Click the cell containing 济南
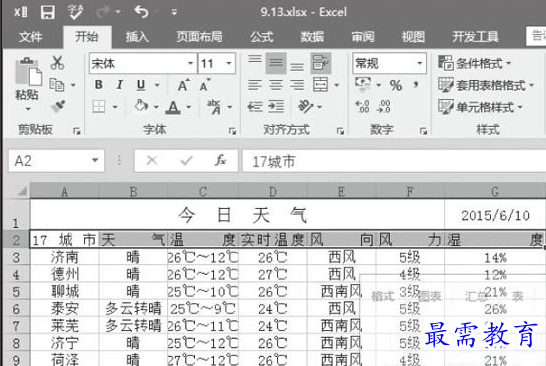546x366 pixels. [64, 257]
